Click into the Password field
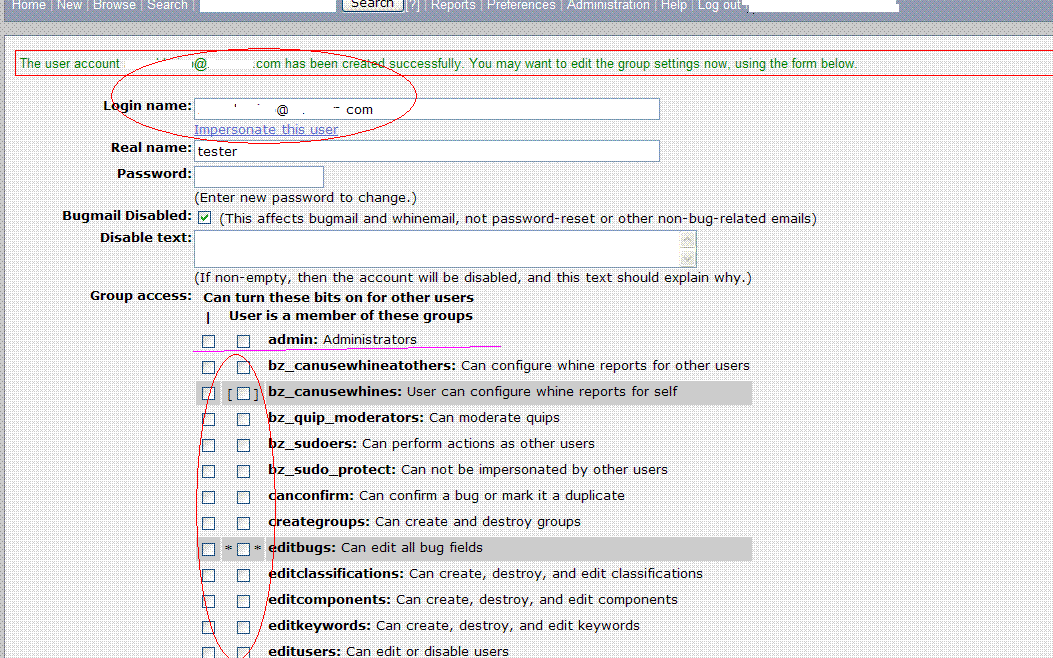 (259, 177)
